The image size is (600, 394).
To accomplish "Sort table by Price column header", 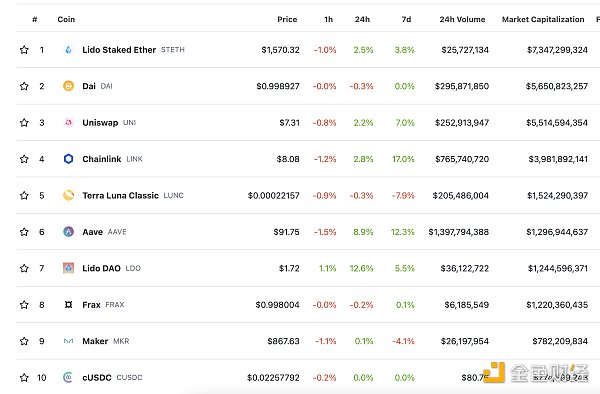I will point(287,19).
